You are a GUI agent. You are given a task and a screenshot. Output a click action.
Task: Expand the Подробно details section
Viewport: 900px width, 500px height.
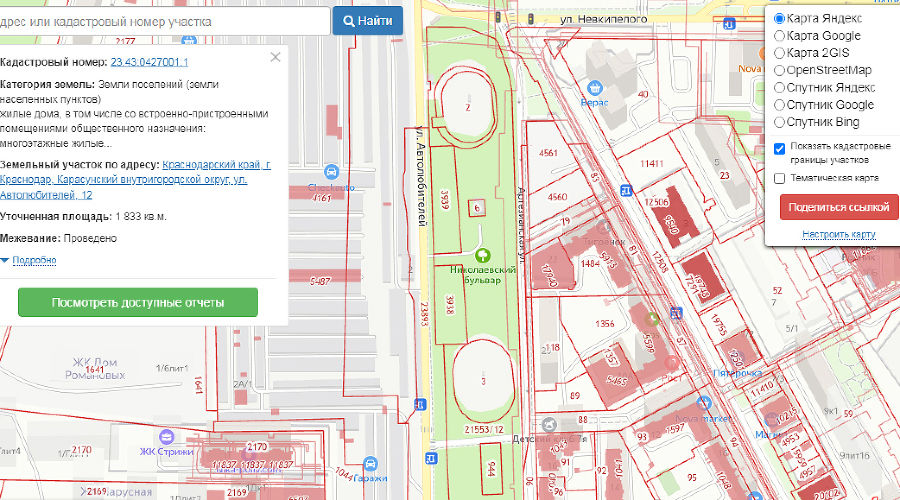tap(28, 261)
